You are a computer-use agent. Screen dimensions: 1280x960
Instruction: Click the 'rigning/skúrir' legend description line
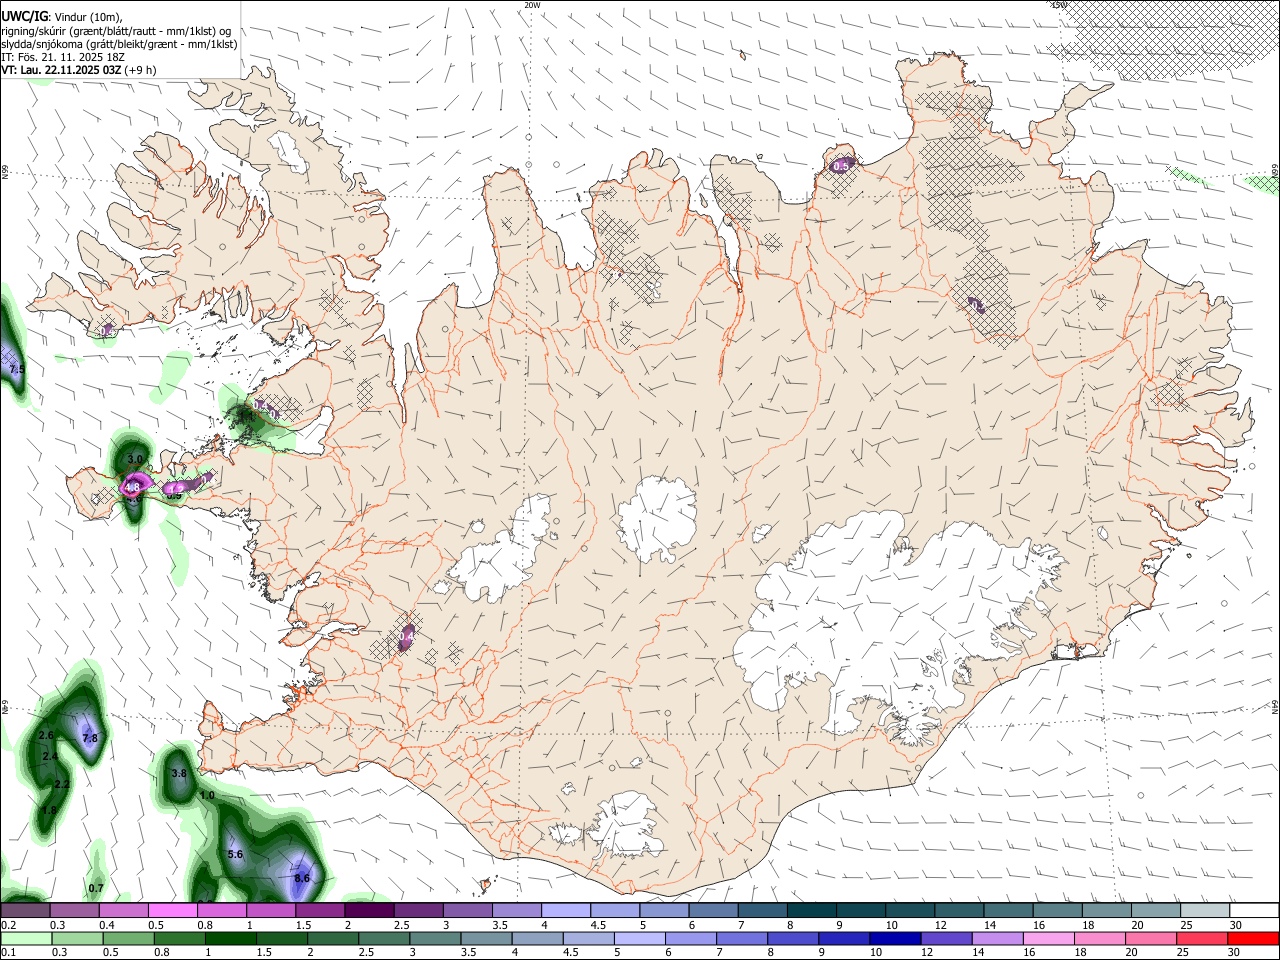(116, 31)
